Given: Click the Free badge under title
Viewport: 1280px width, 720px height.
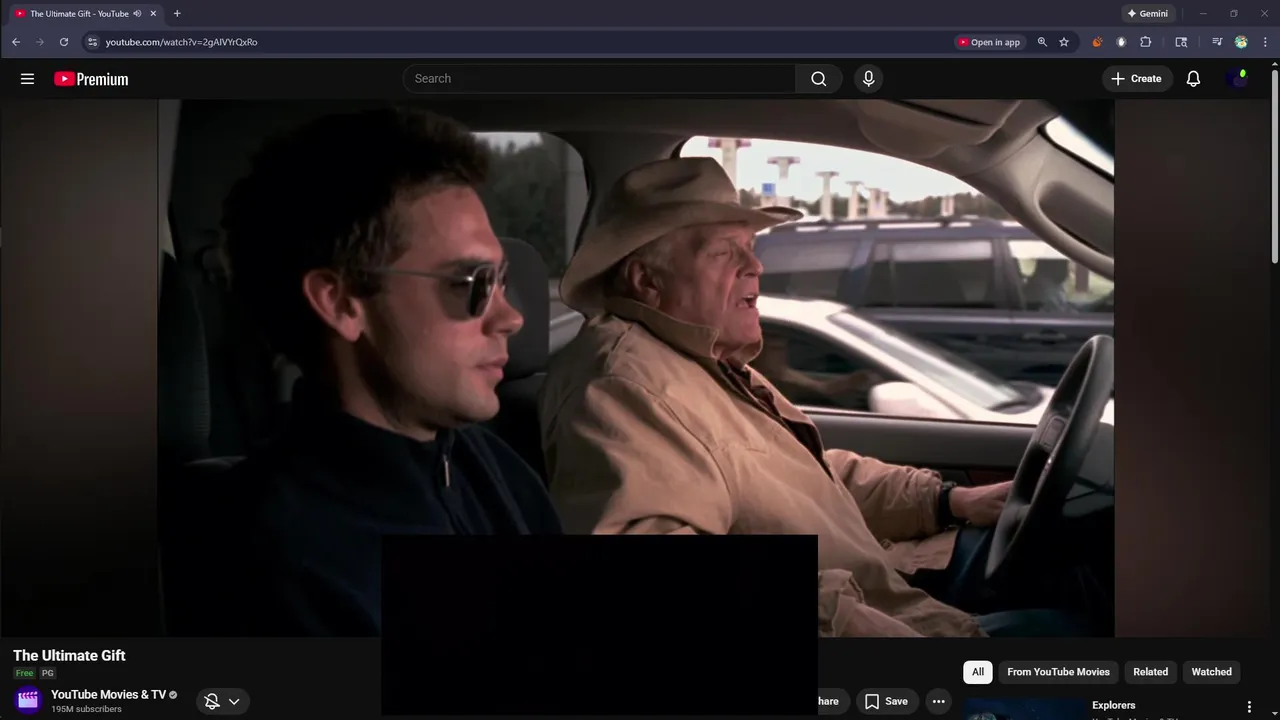Looking at the screenshot, I should [24, 673].
